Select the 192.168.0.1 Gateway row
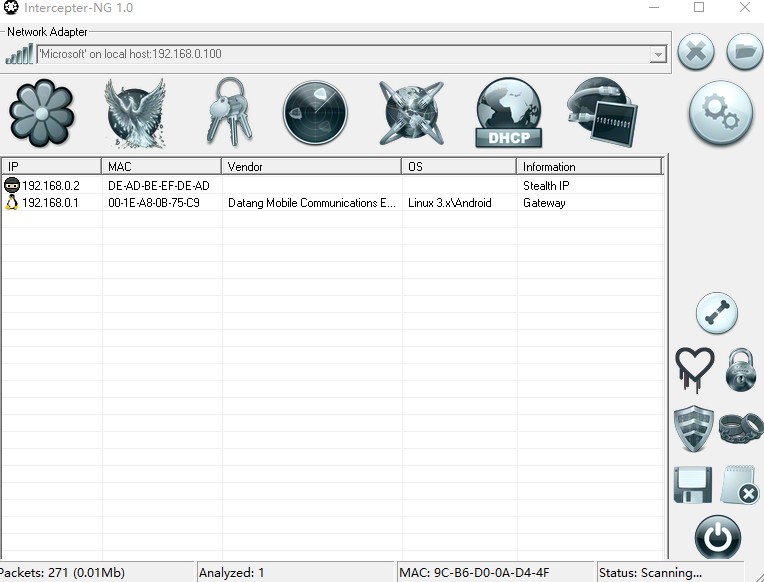 (332, 203)
